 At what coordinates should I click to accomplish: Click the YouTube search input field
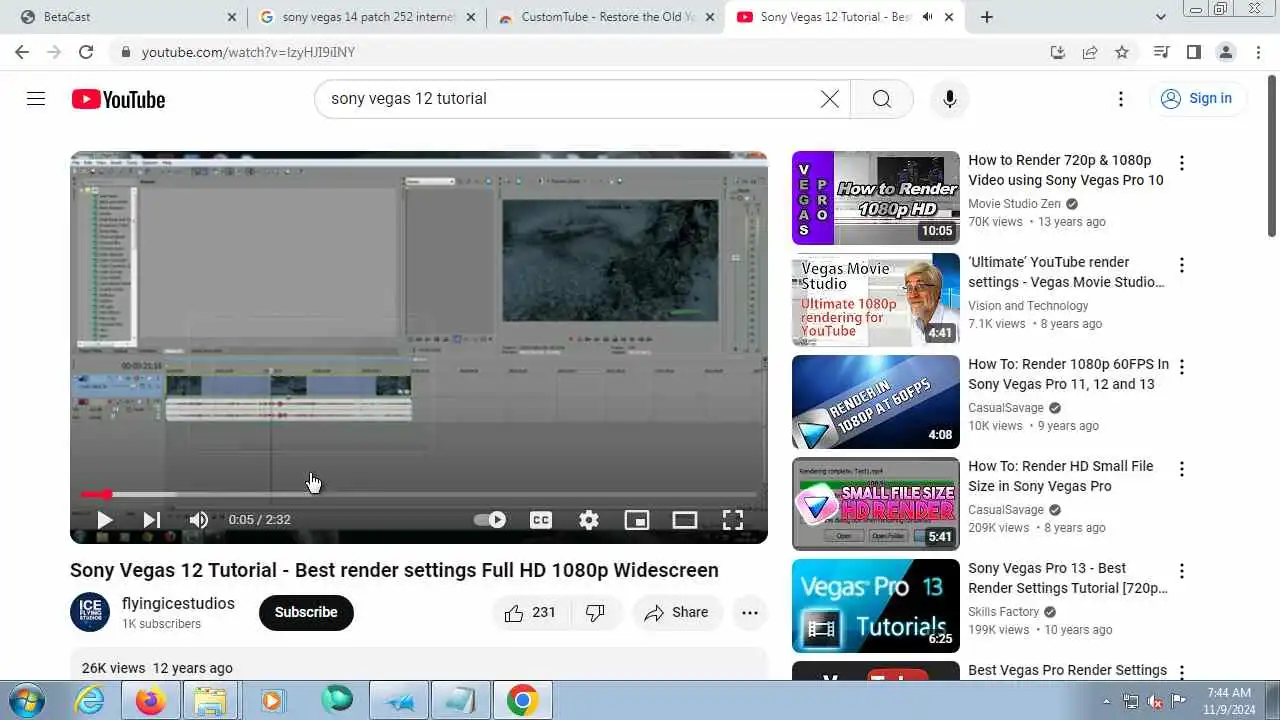(x=570, y=98)
